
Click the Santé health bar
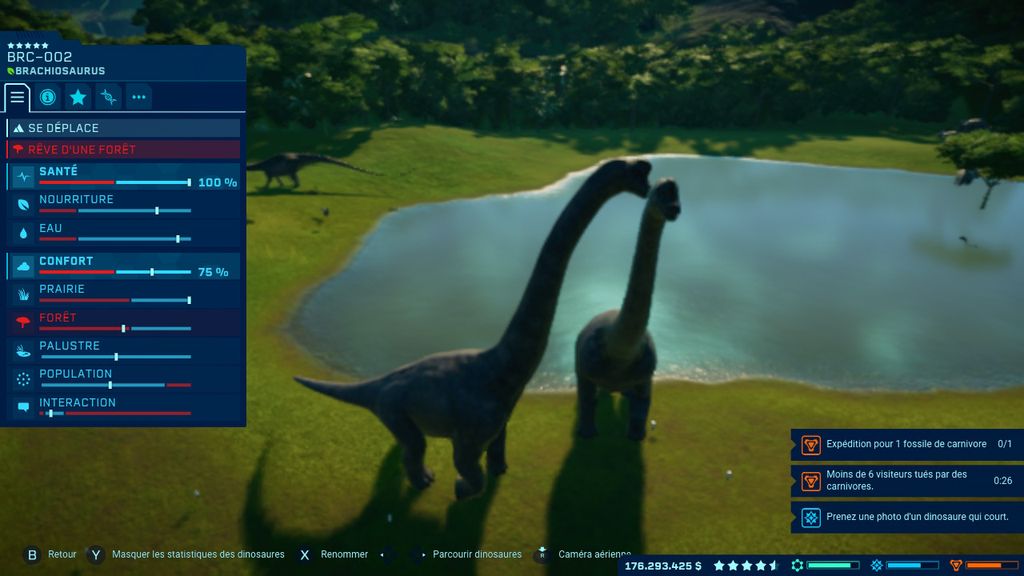click(115, 182)
